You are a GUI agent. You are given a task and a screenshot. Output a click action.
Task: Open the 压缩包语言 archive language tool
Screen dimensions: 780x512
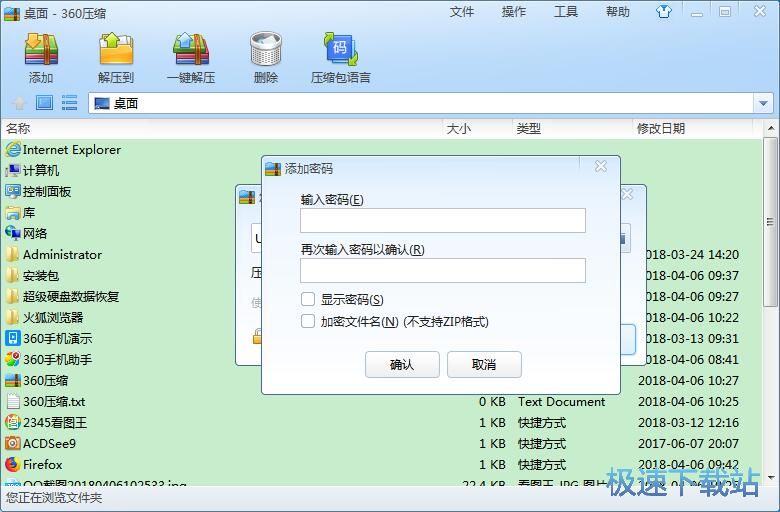coord(341,50)
